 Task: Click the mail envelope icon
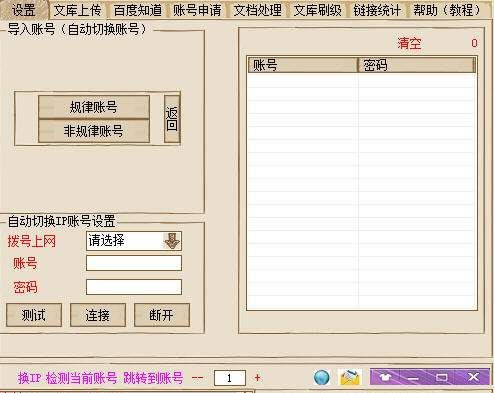tap(350, 378)
